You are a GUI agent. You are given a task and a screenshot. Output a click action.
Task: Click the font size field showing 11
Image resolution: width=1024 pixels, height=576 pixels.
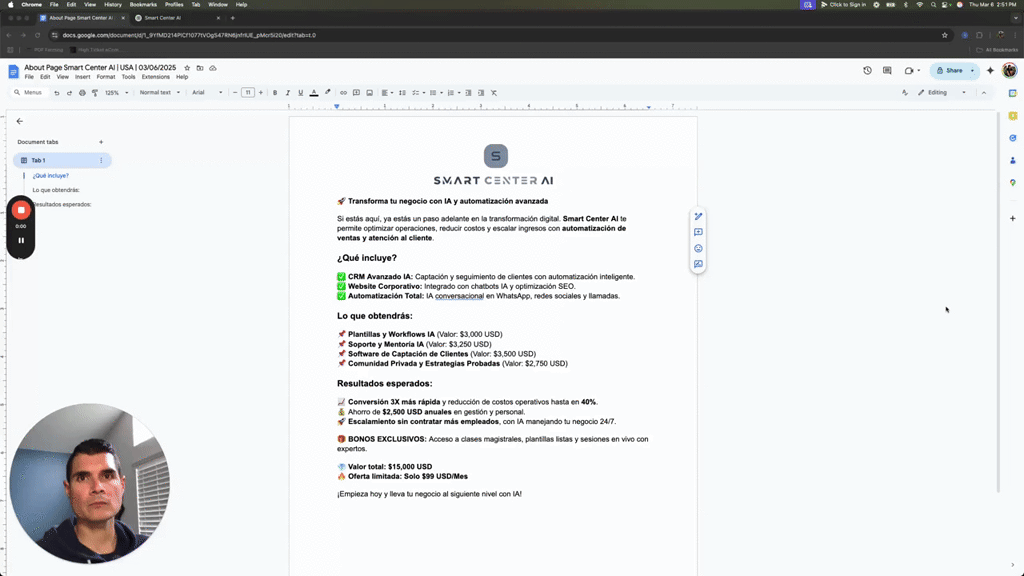click(248, 93)
